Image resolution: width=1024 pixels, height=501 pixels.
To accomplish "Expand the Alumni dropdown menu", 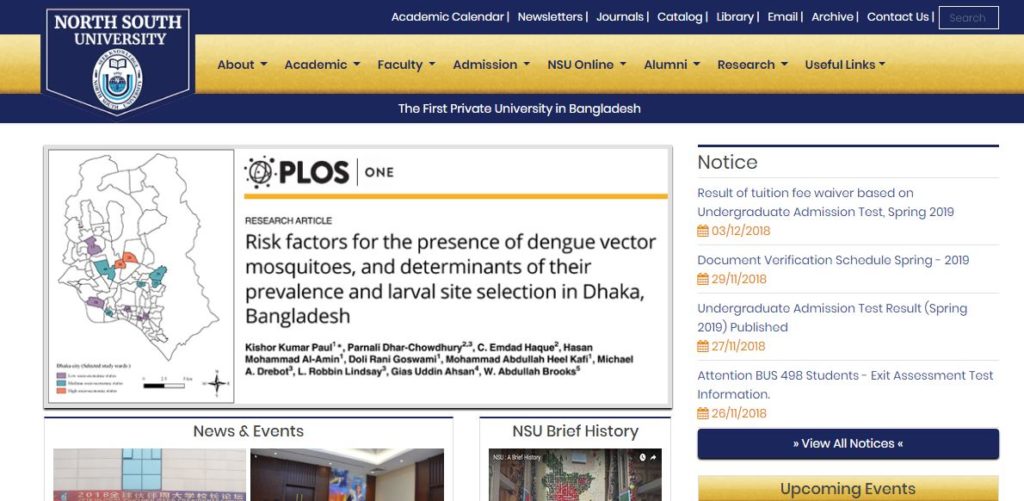I will (x=672, y=65).
